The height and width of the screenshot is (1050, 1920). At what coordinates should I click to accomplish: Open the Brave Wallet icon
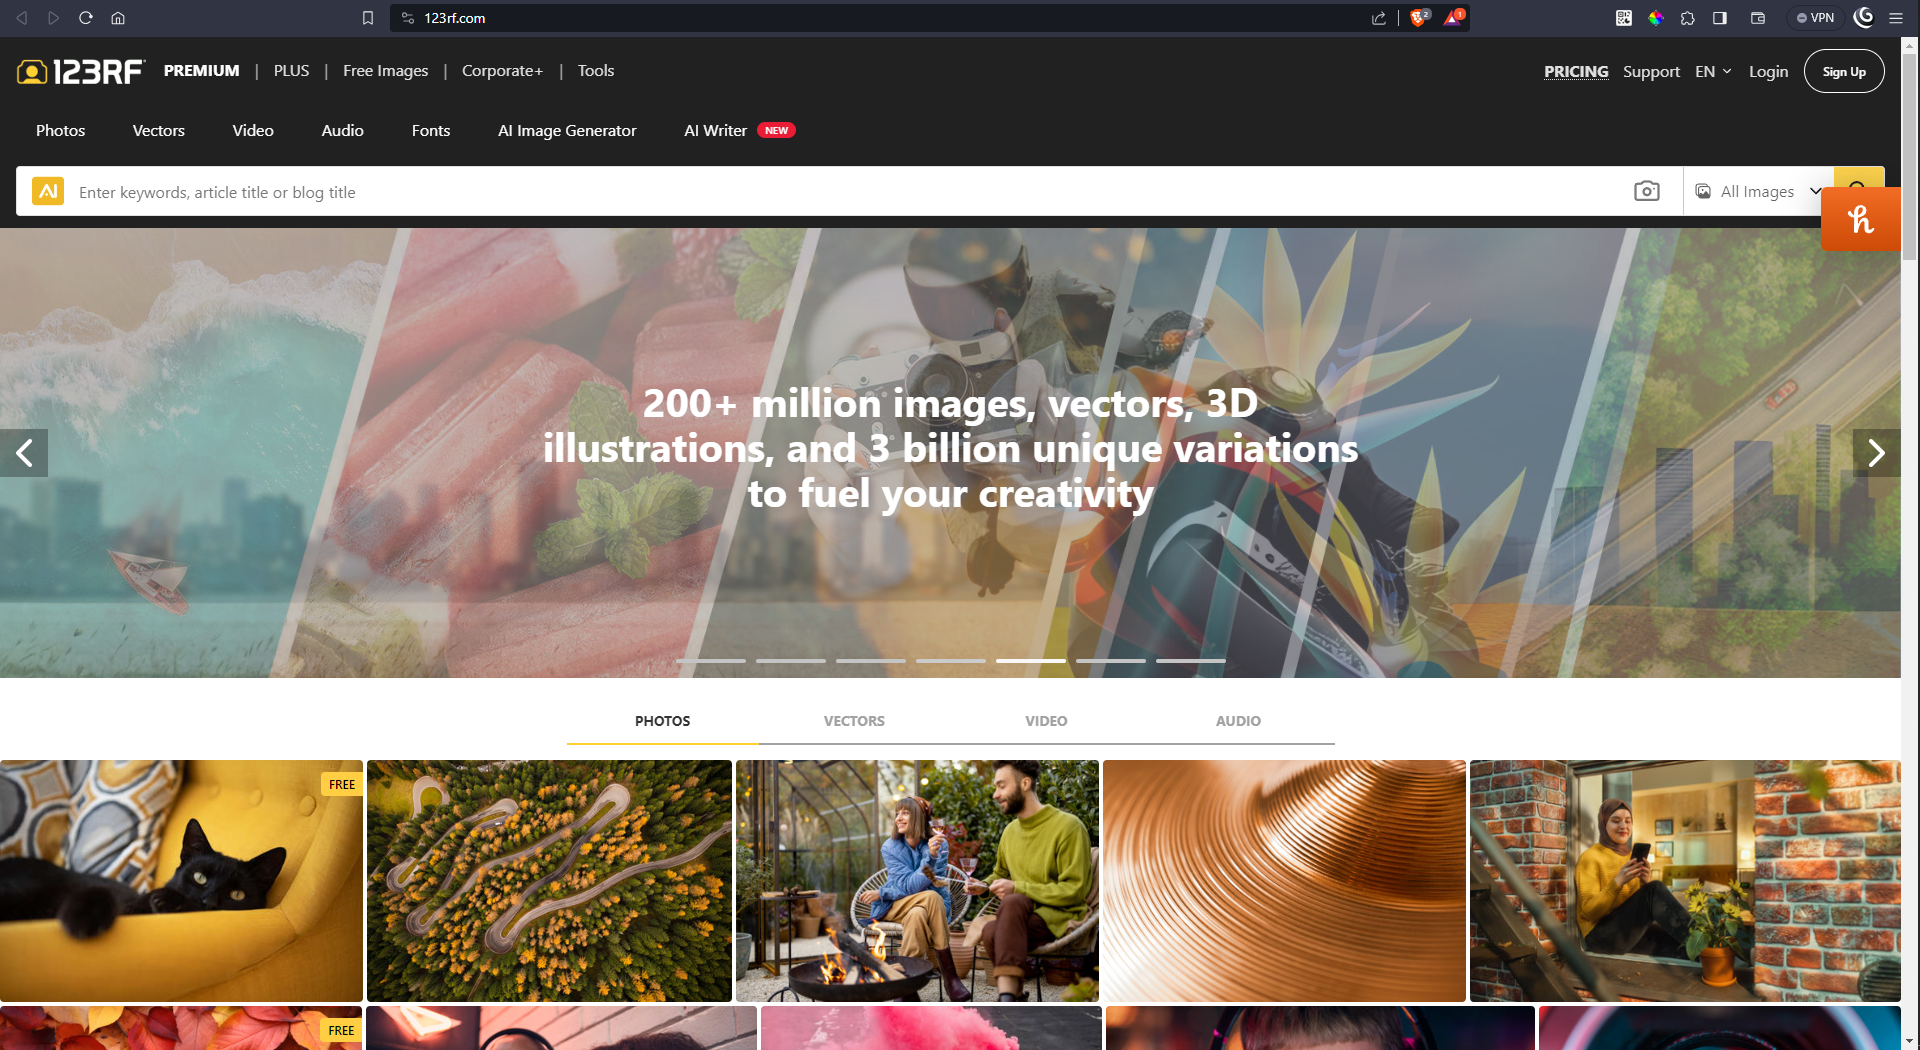(x=1758, y=18)
